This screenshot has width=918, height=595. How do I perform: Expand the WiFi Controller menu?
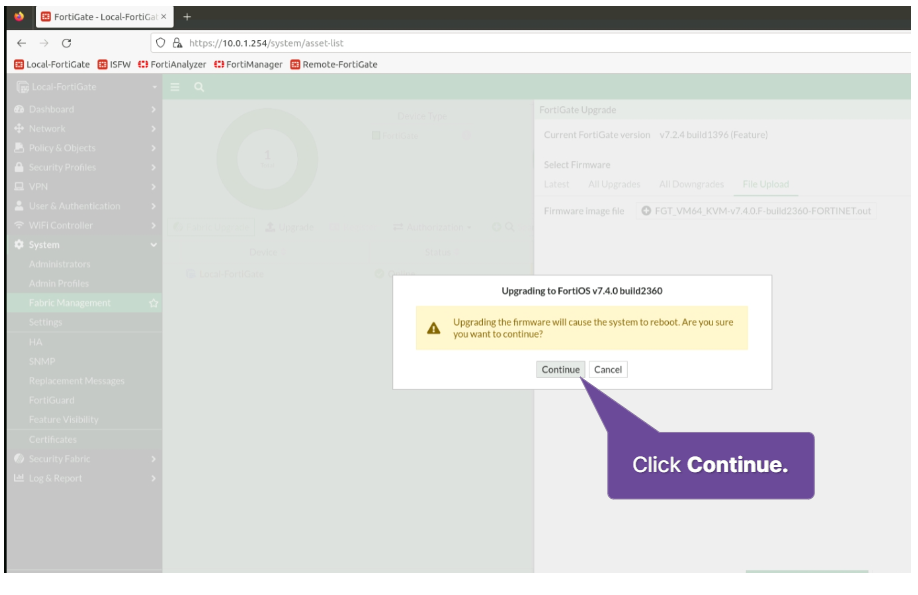coord(85,225)
